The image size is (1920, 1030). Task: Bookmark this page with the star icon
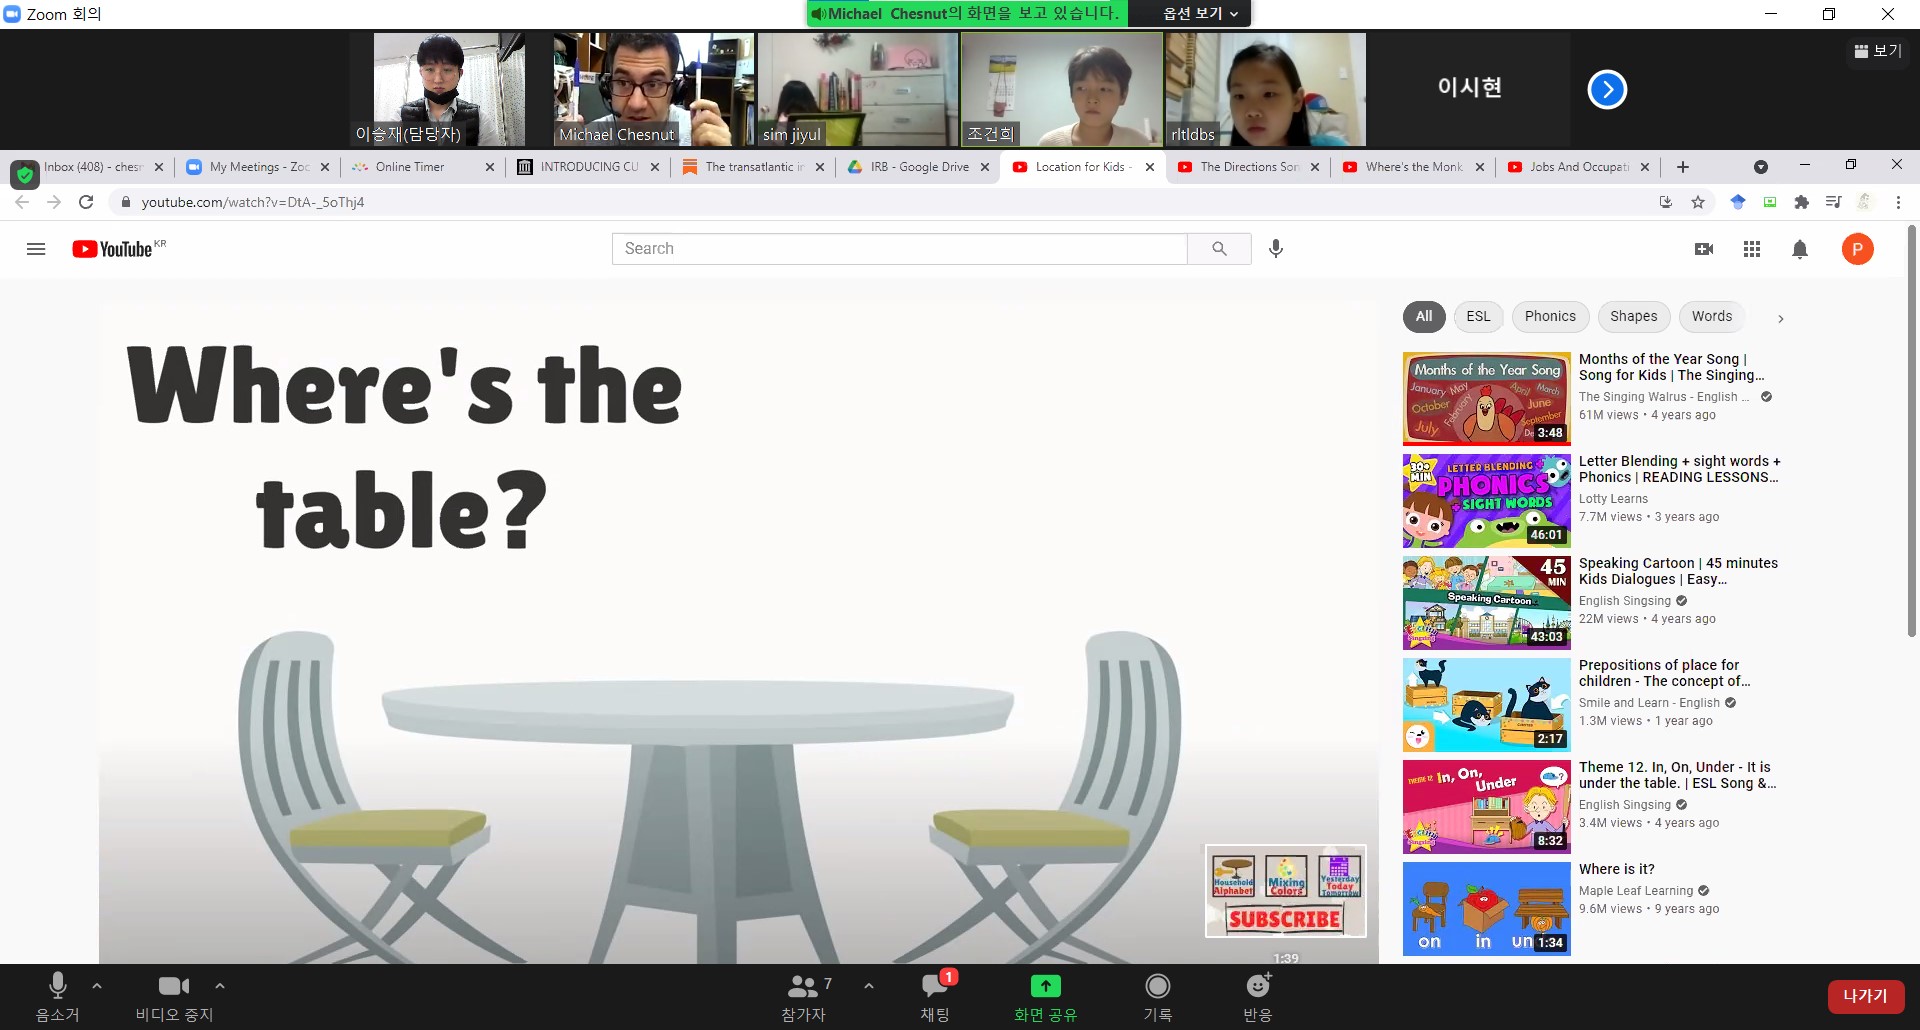pos(1698,202)
